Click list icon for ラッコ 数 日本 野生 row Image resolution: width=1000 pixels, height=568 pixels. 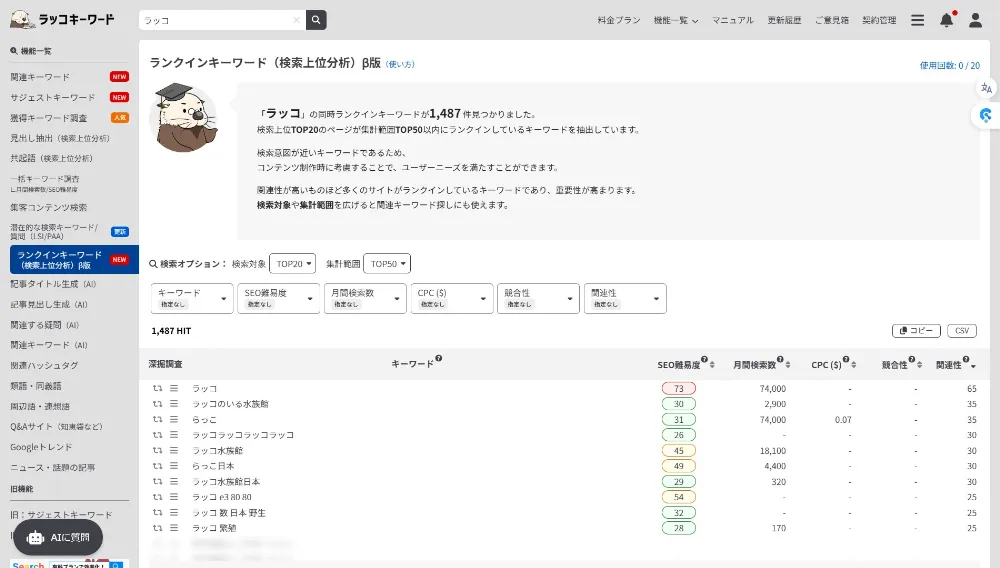coord(173,513)
